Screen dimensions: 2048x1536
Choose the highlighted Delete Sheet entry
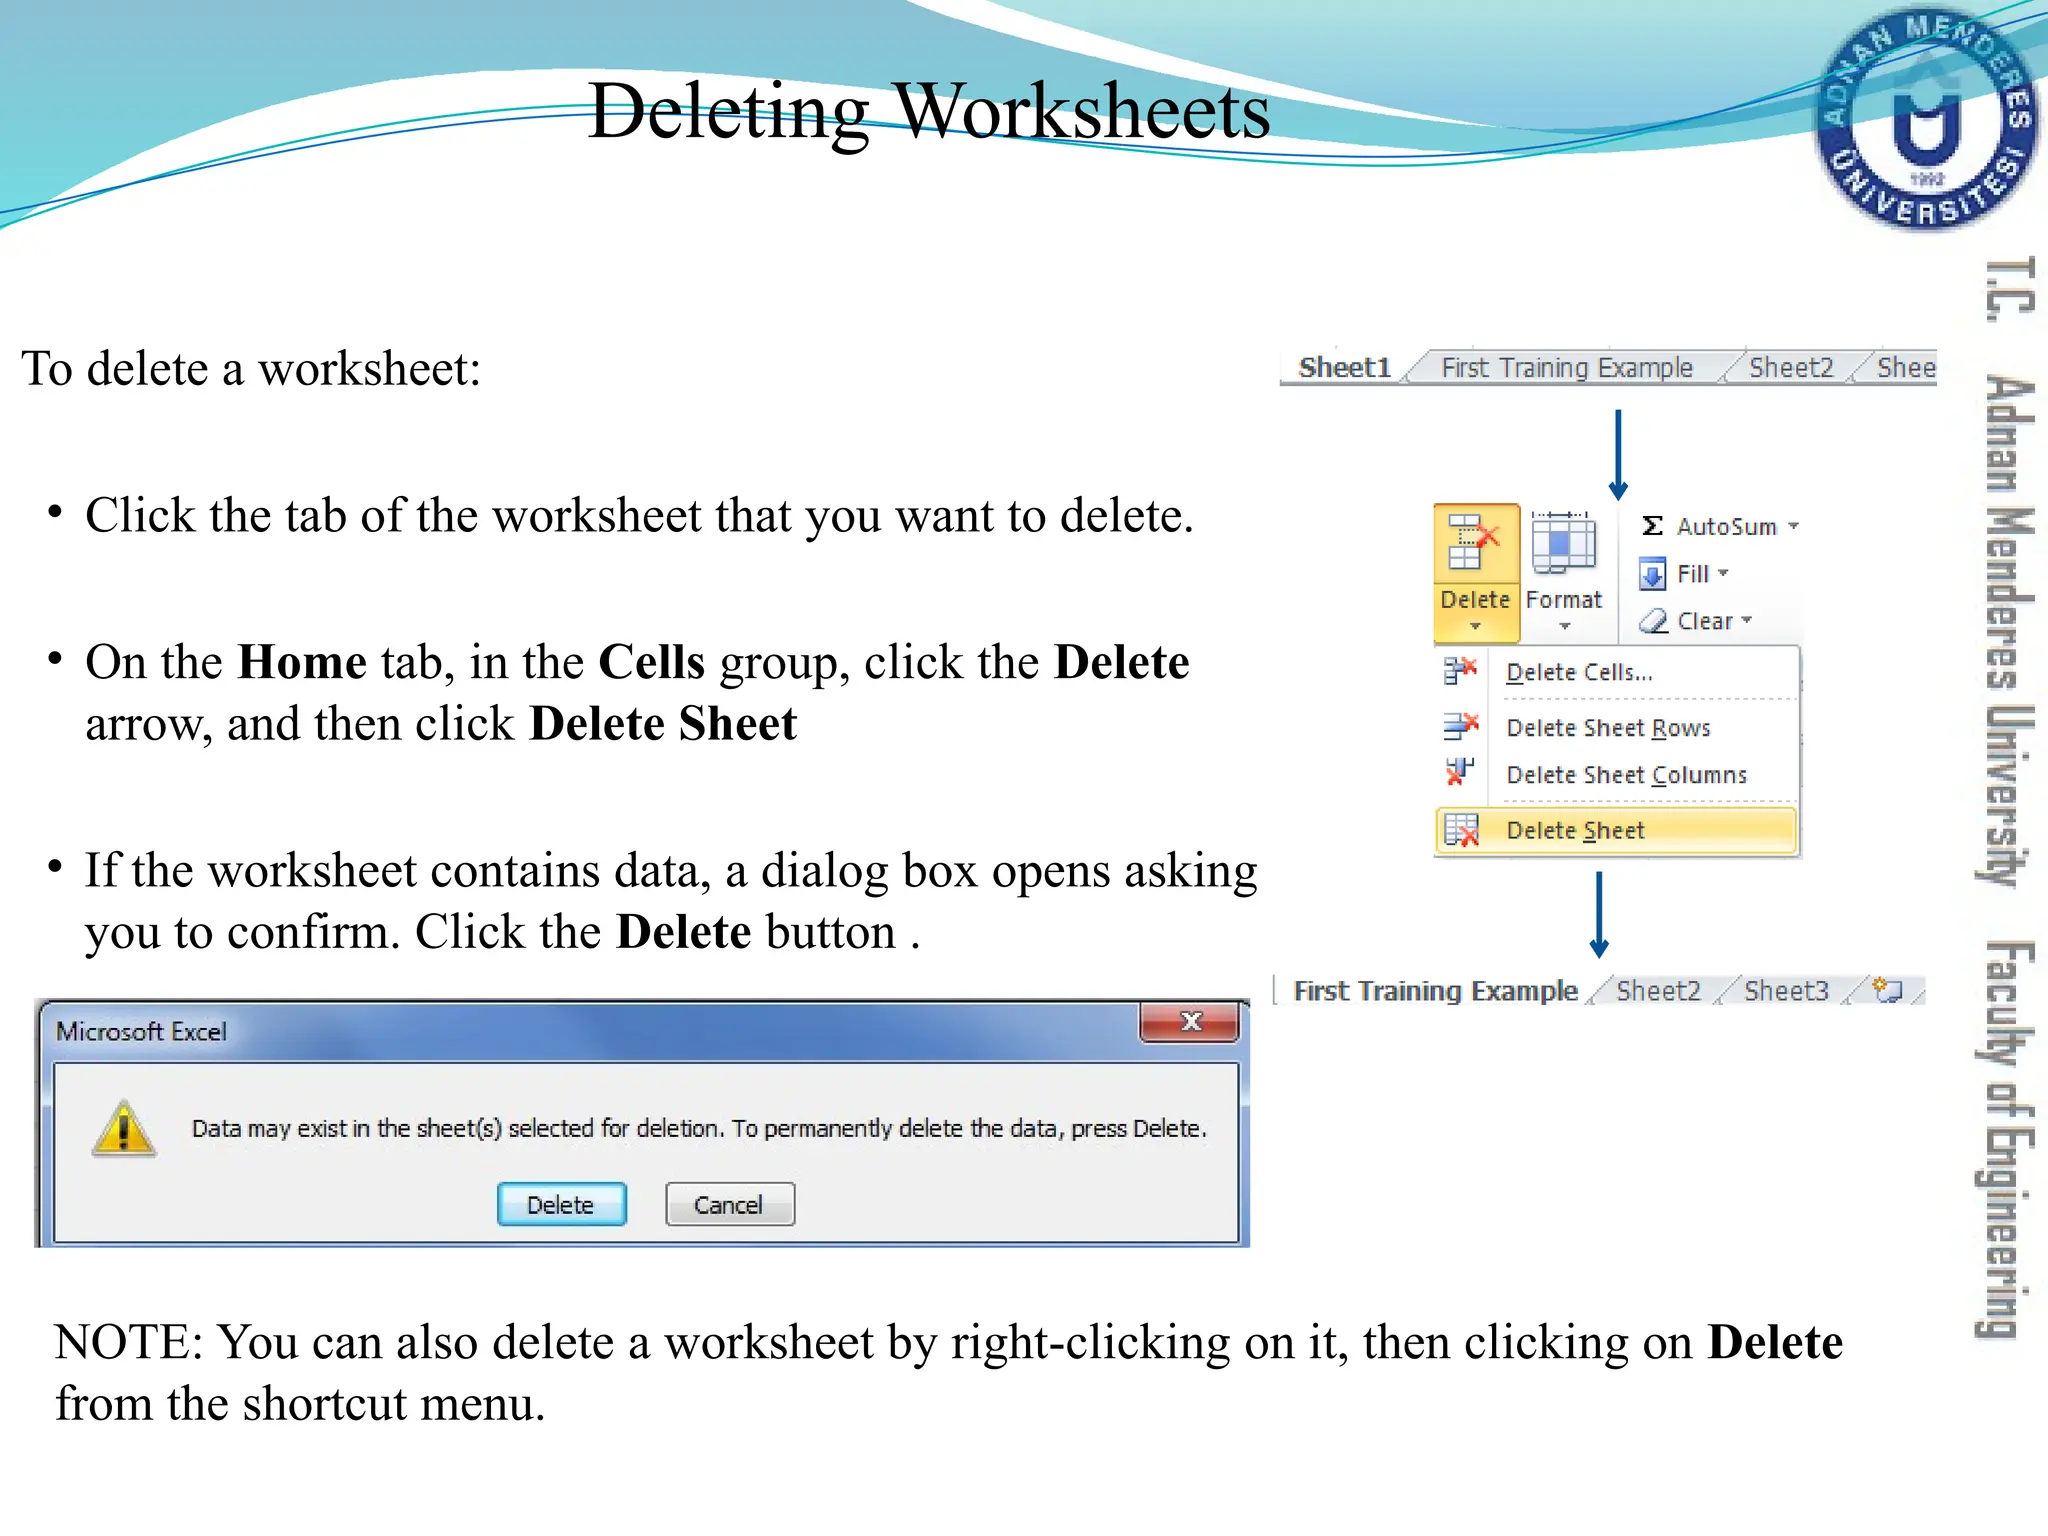(1617, 830)
